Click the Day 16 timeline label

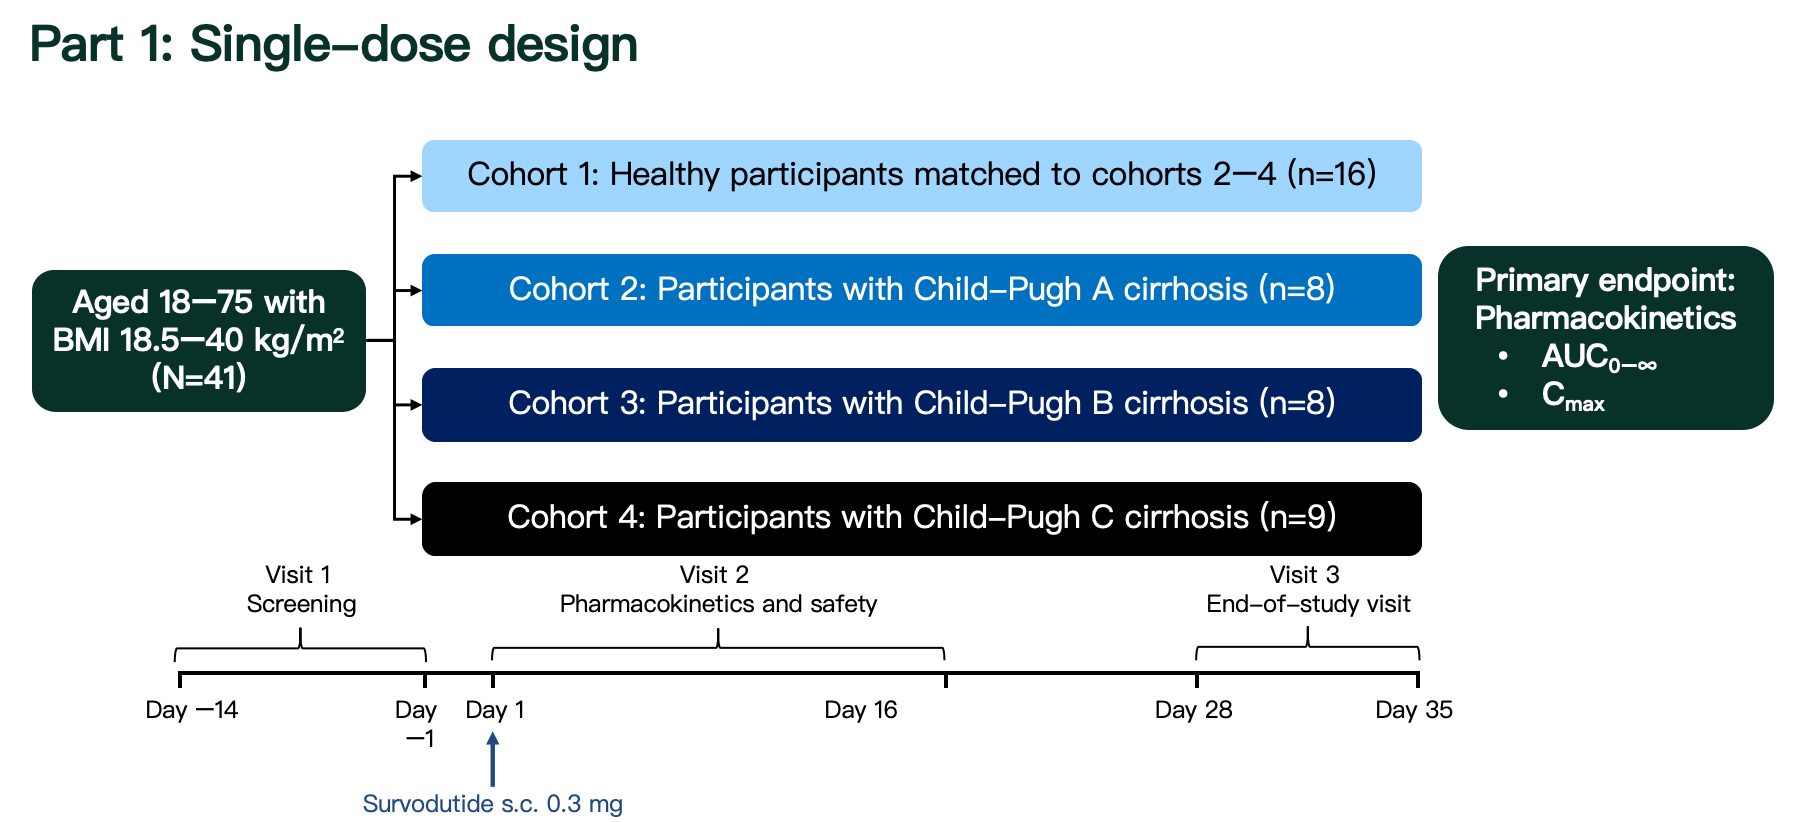click(860, 710)
